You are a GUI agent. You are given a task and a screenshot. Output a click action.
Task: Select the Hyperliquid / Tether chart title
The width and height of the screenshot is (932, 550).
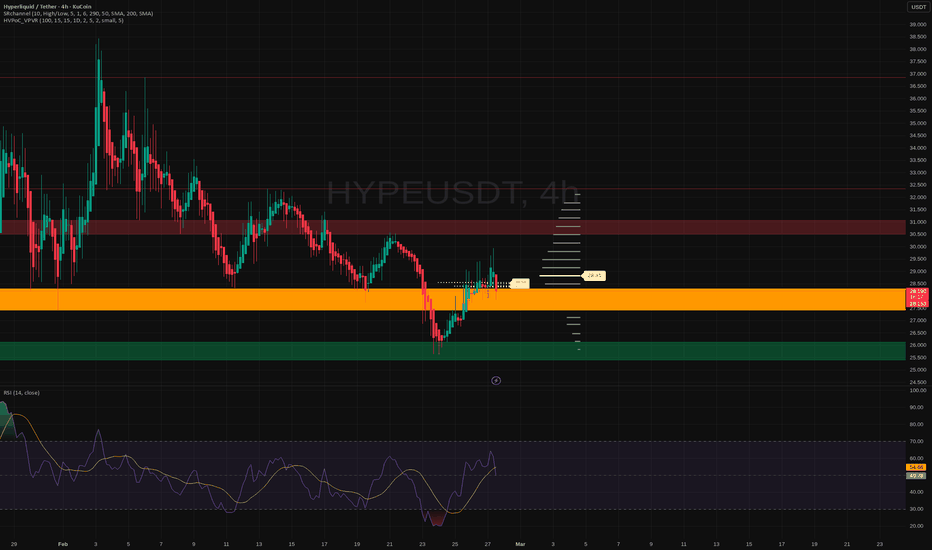point(48,7)
